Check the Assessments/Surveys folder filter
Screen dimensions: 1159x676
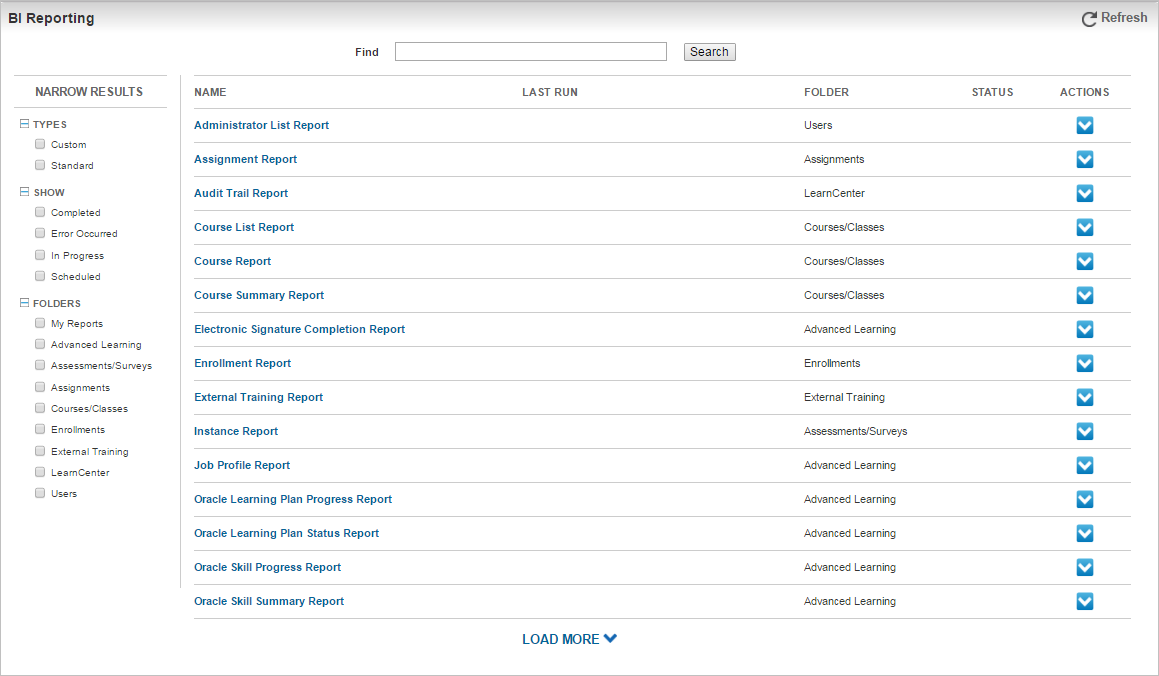tap(40, 365)
